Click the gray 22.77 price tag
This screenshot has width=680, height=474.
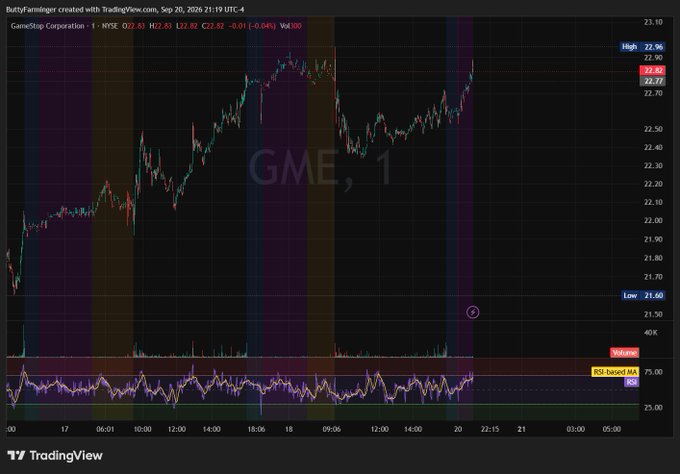653,81
